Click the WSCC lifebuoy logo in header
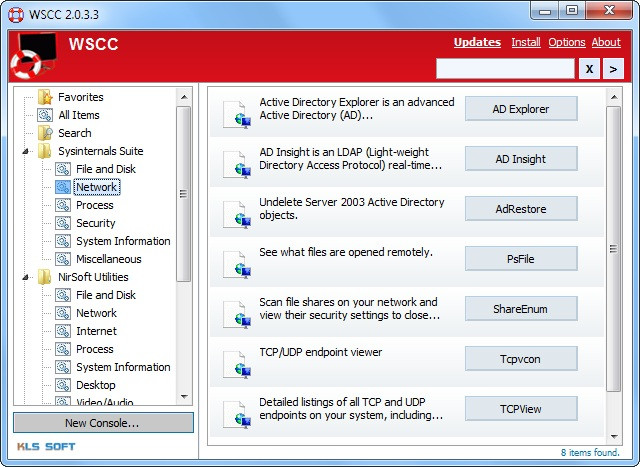Viewport: 640px width, 467px height. [33, 56]
